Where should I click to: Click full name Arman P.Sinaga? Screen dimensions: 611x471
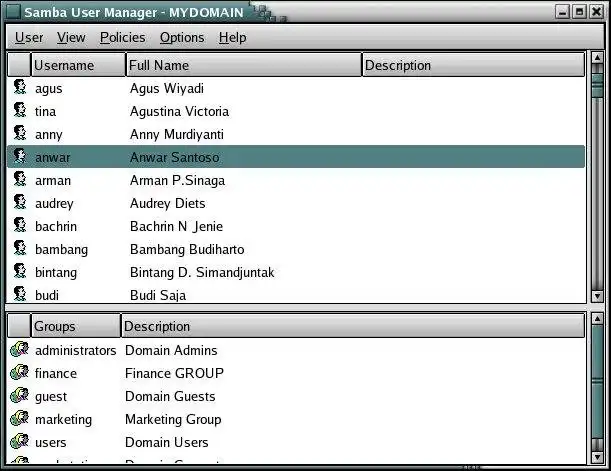click(177, 181)
